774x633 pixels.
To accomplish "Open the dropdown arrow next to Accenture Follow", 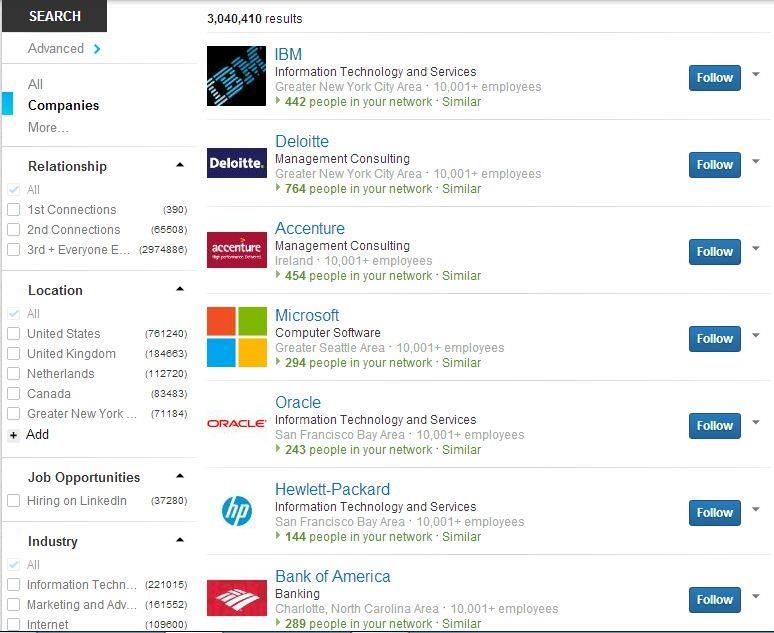I will (x=756, y=248).
